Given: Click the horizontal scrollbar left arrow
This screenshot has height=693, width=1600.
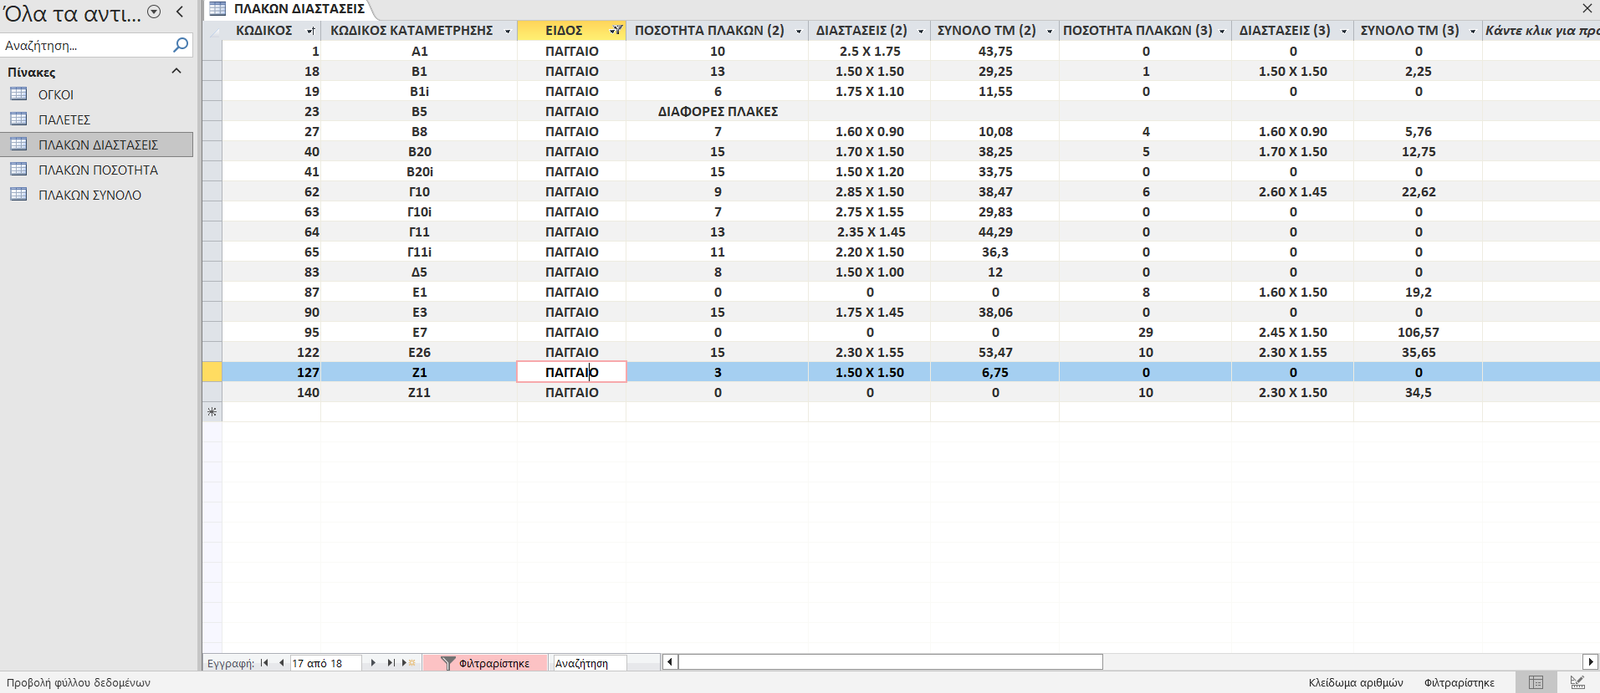Looking at the screenshot, I should 670,662.
